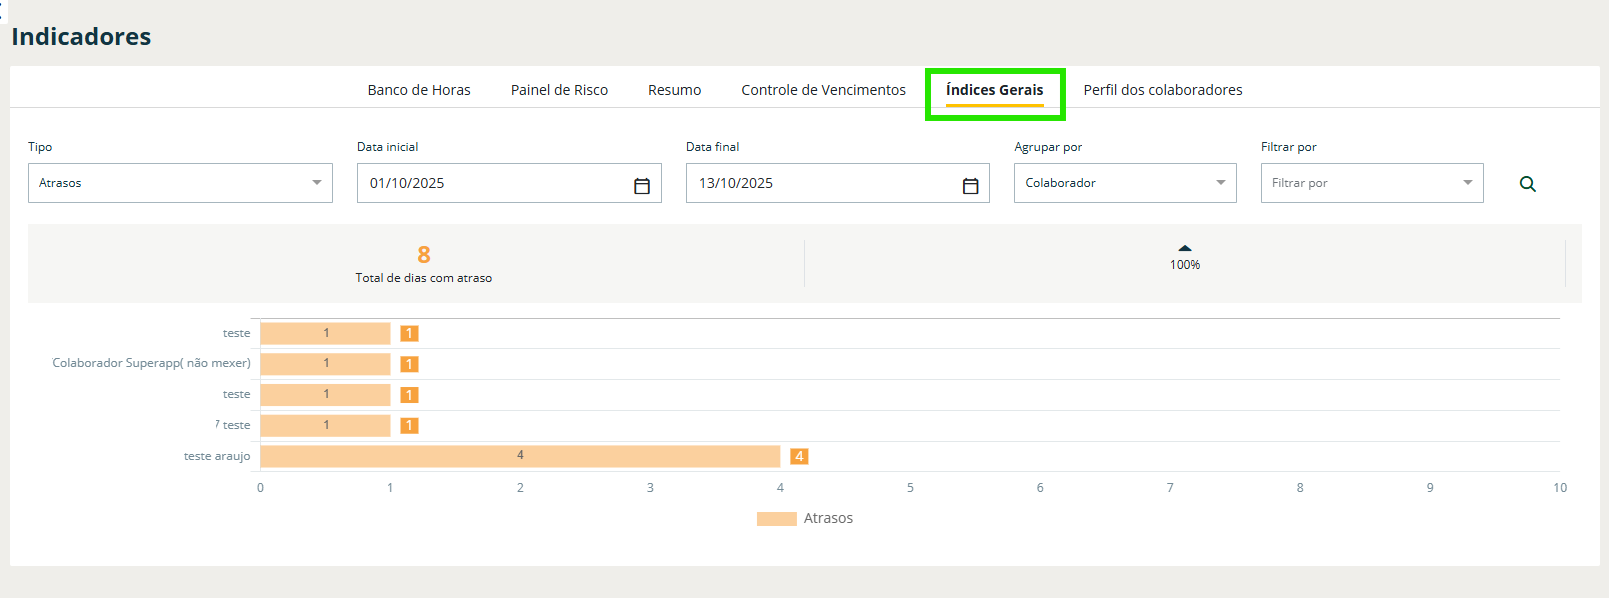Click the orange value badge for teste araujo
The width and height of the screenshot is (1609, 598).
[799, 456]
